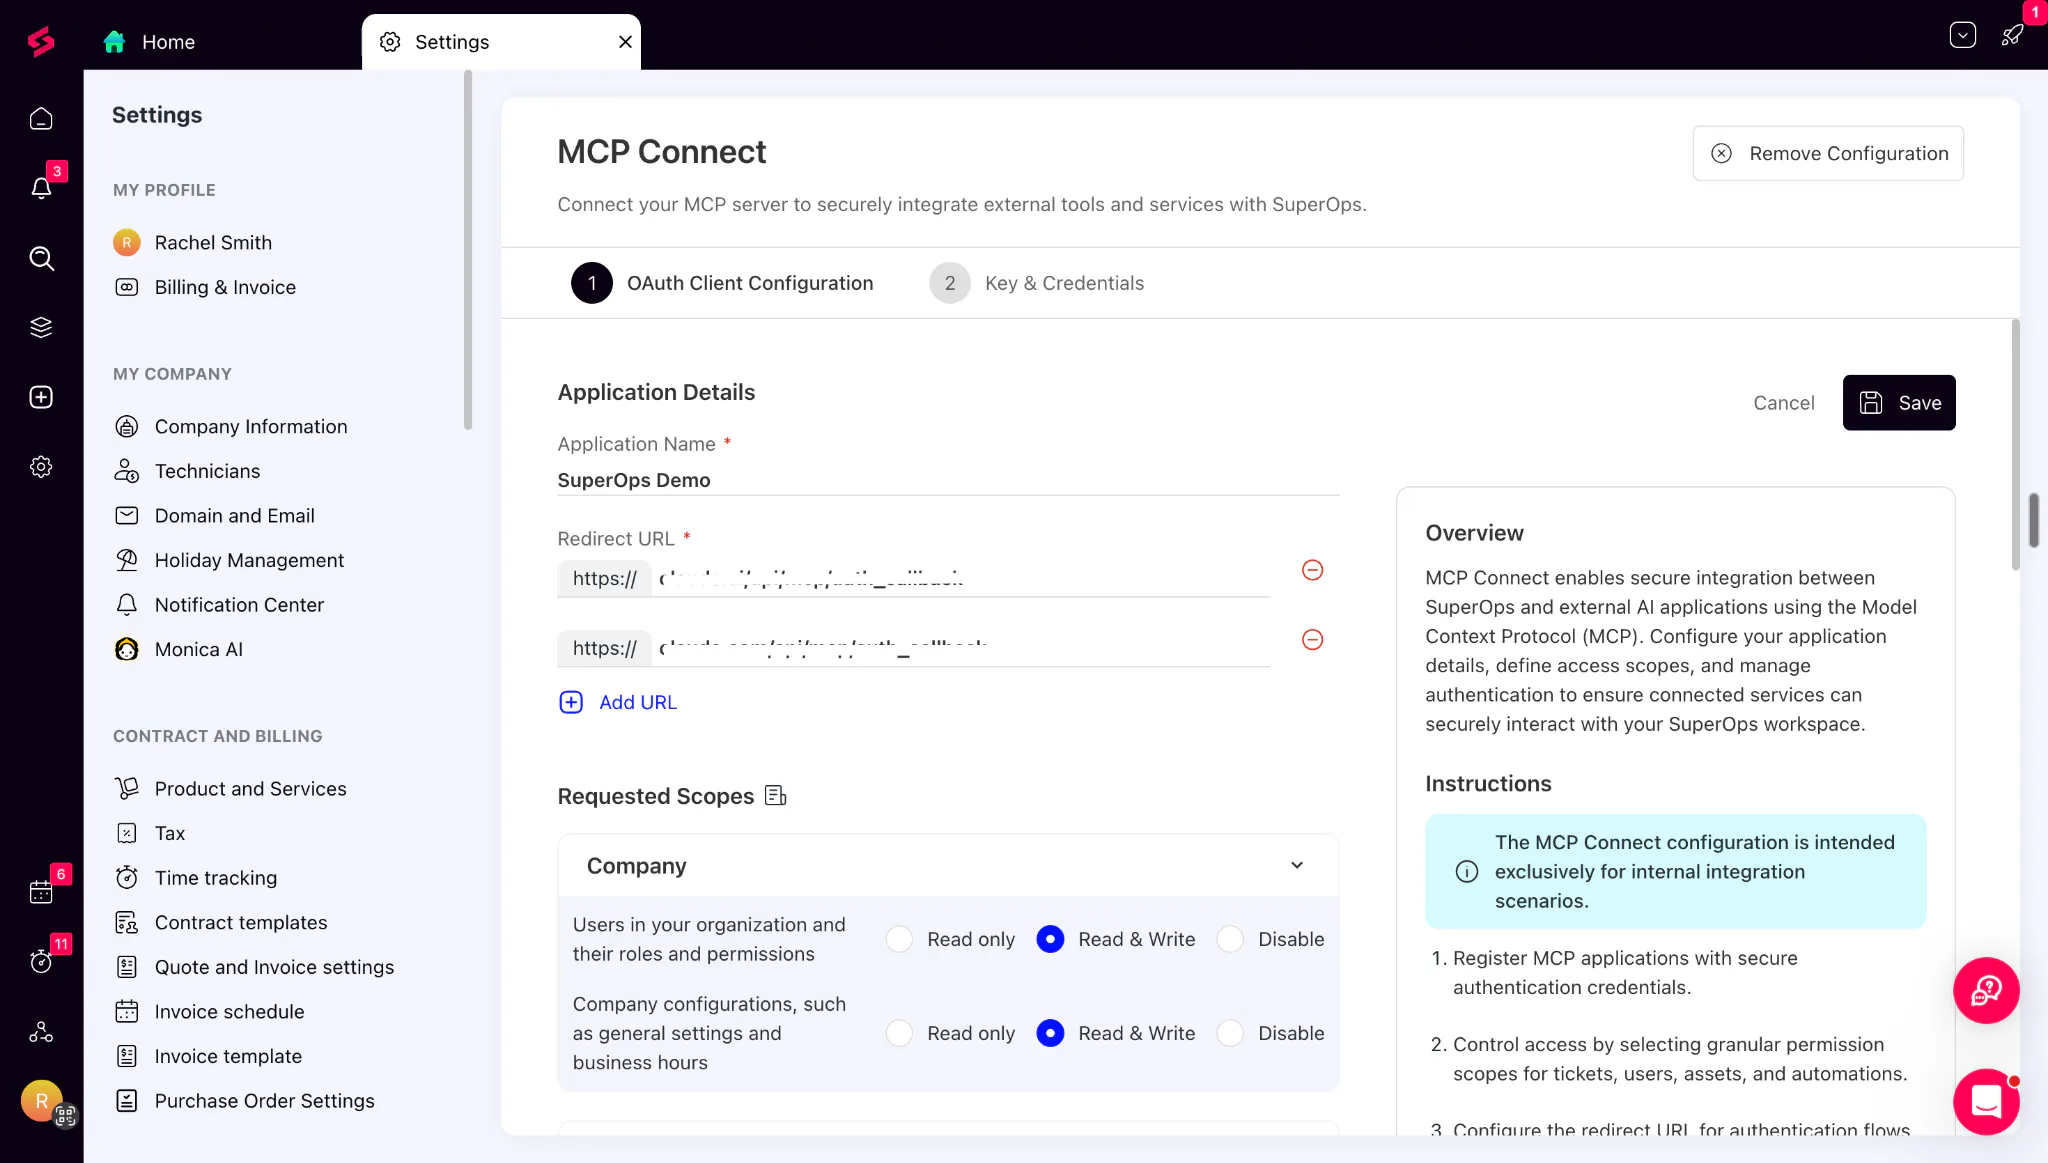Open the gear settings sidebar icon
This screenshot has width=2048, height=1163.
point(41,467)
